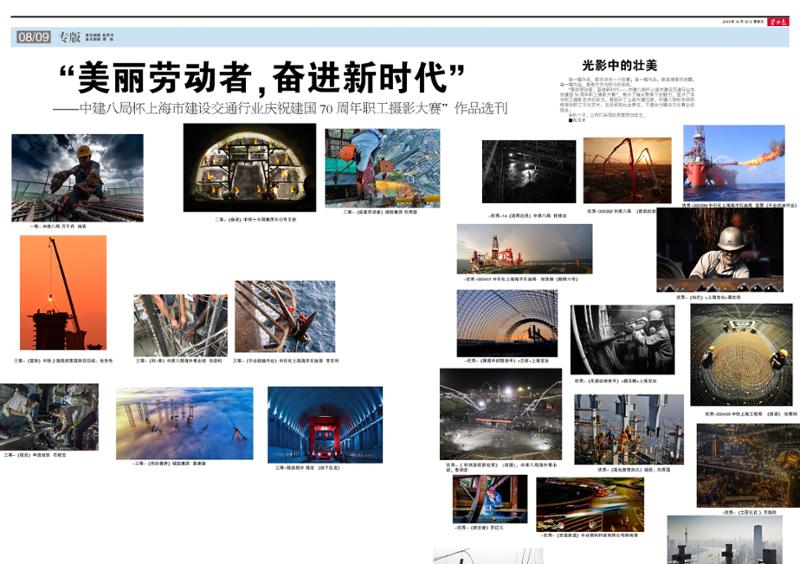Click the main headline 美丽劳动者,奋进新时代
Viewport: 800px width, 564px height.
click(261, 78)
